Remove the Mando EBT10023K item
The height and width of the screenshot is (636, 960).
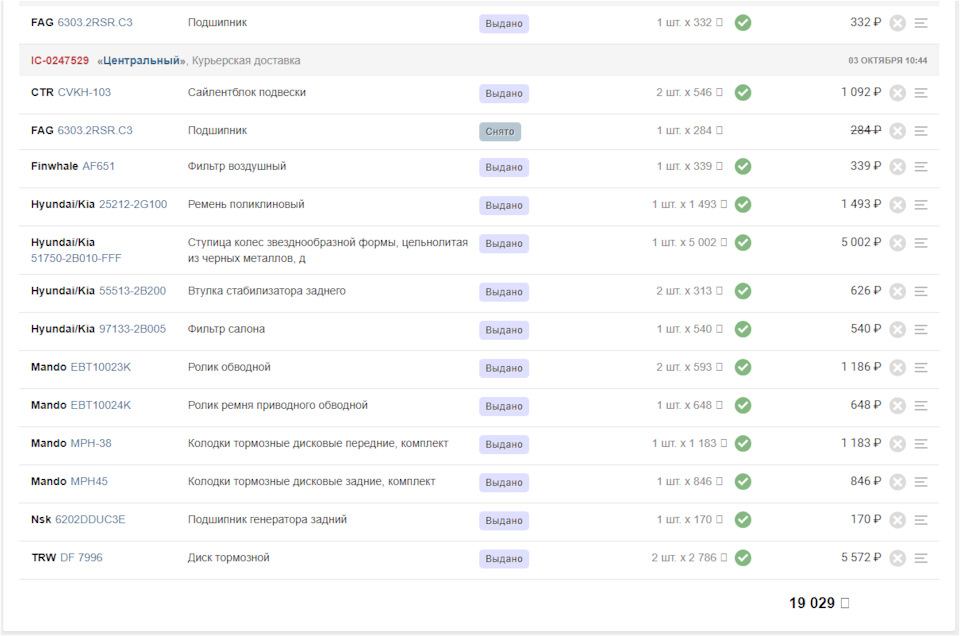[x=897, y=367]
